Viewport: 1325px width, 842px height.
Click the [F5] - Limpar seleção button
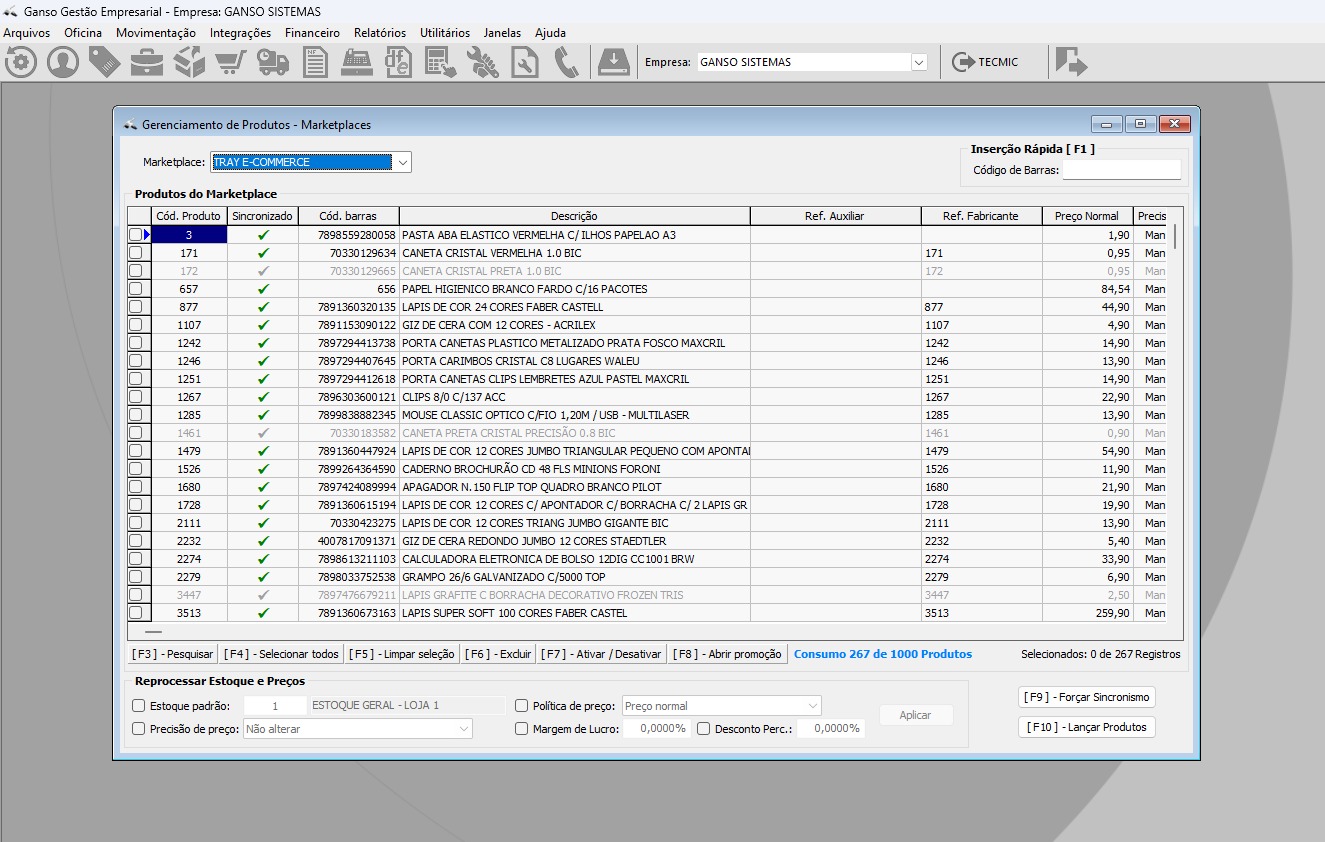402,654
